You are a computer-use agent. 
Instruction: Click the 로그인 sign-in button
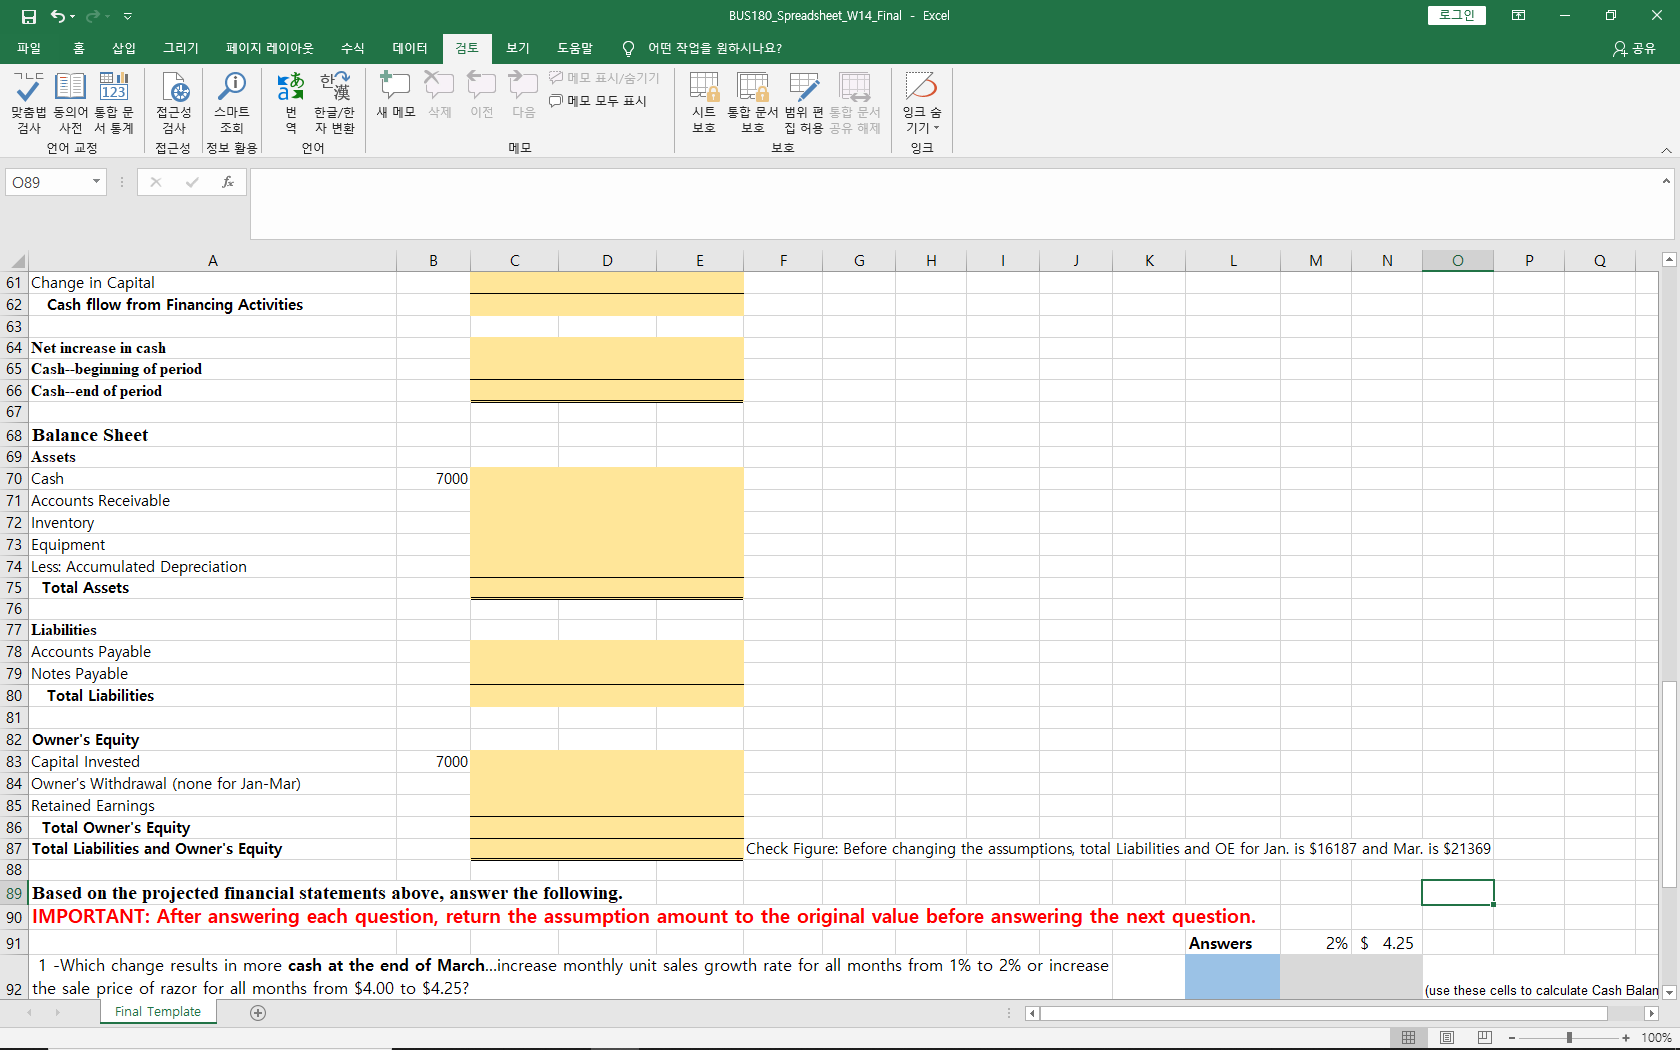[1456, 15]
